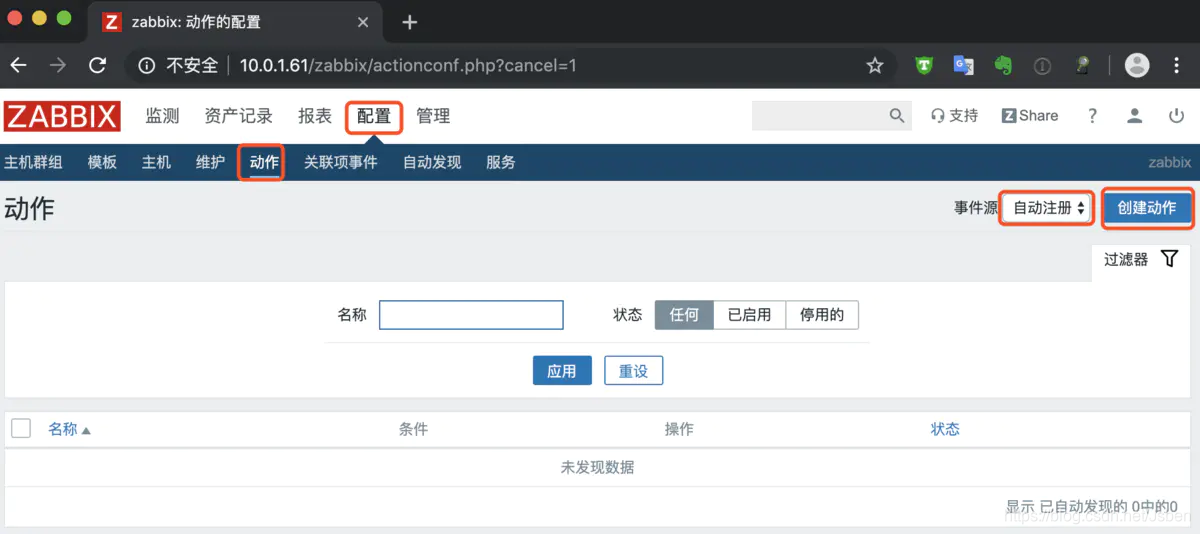The image size is (1200, 534).
Task: Open the 配置 menu
Action: 374,116
